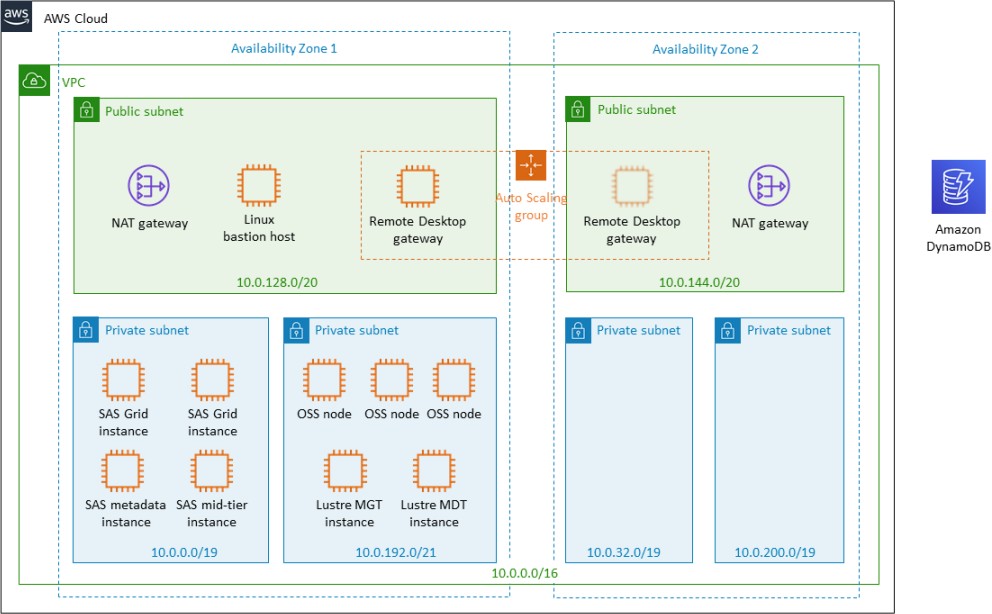
Task: Select the first SAS Grid instance icon
Action: 123,380
